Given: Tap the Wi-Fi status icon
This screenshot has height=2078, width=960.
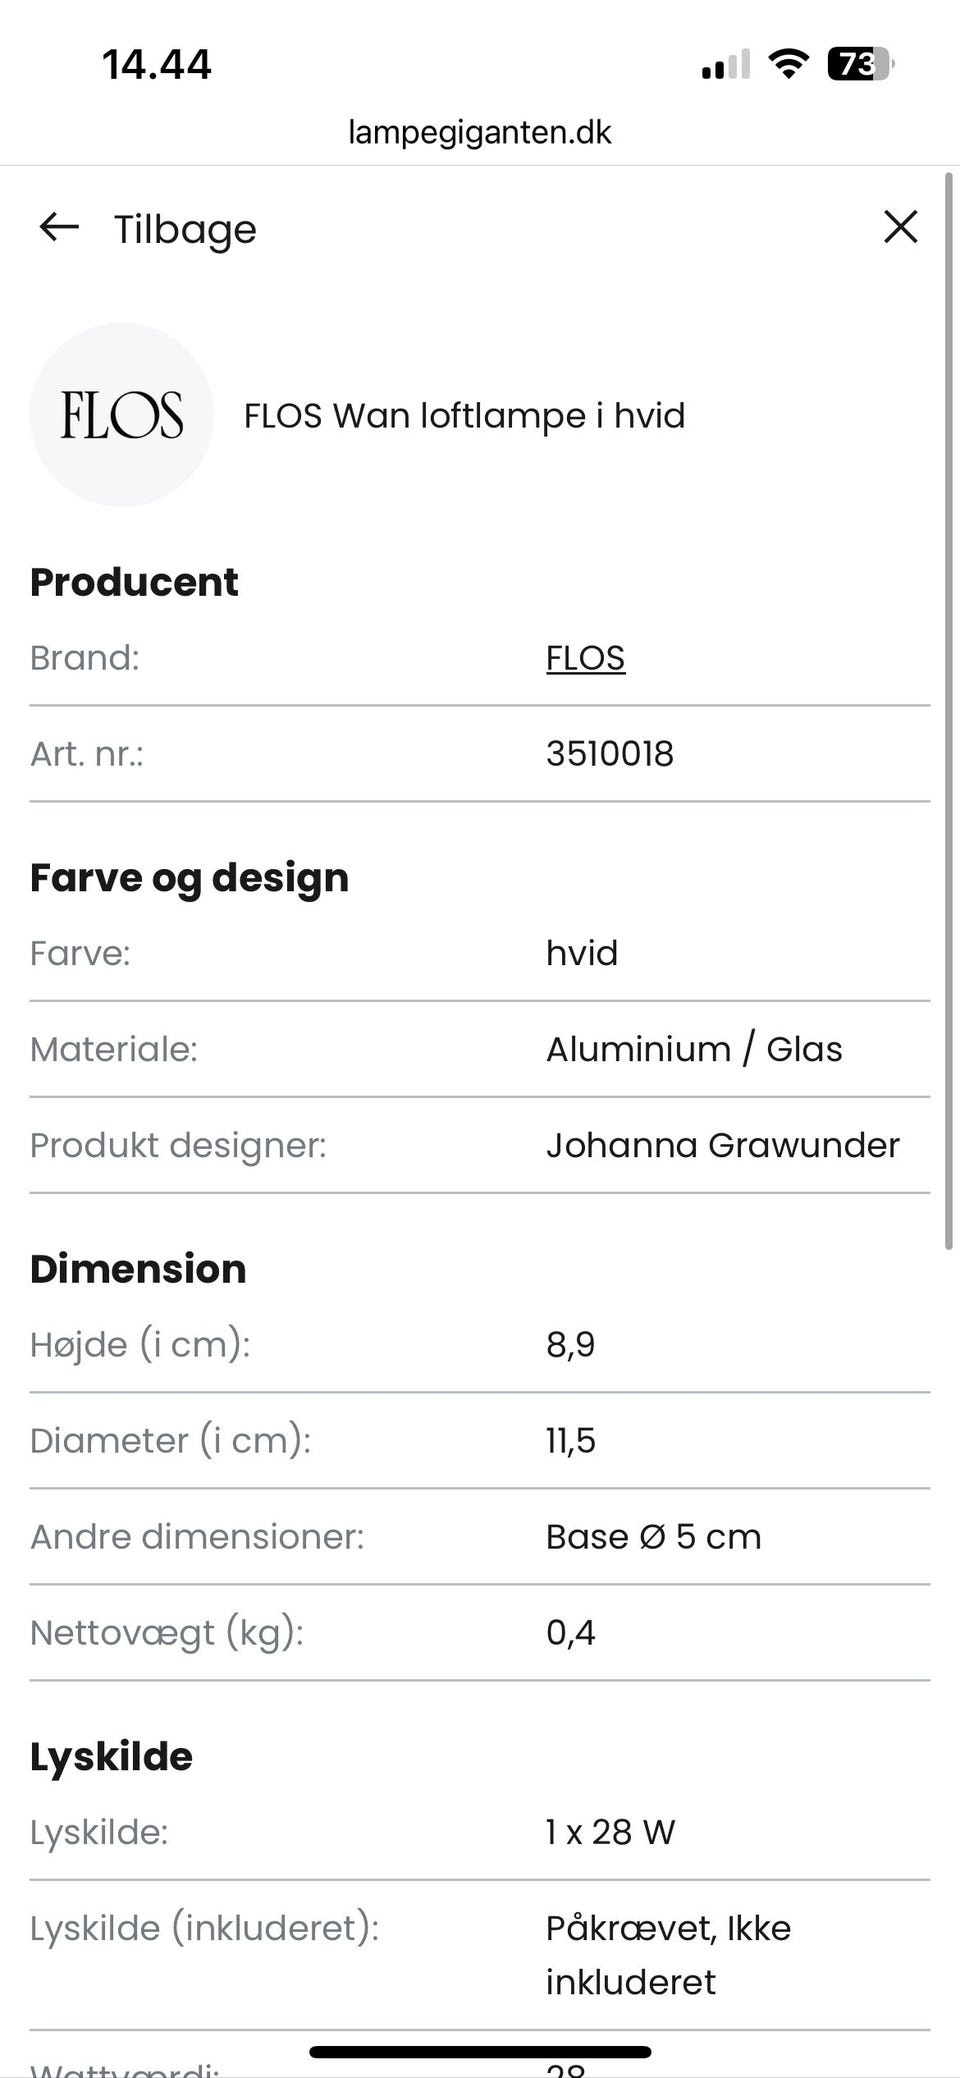Looking at the screenshot, I should (788, 65).
